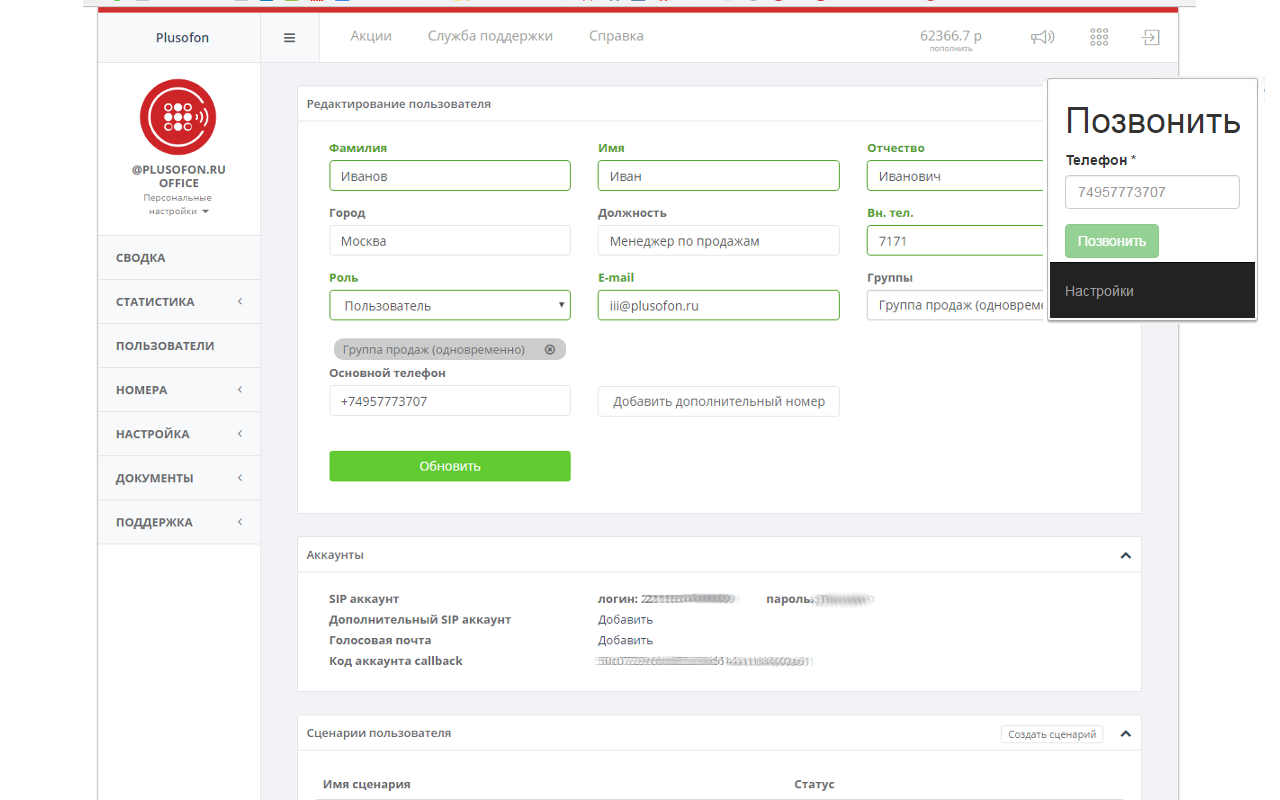The width and height of the screenshot is (1280, 800).
Task: Click Добавить for Дополнительный SIP аккаунт
Action: click(x=625, y=620)
